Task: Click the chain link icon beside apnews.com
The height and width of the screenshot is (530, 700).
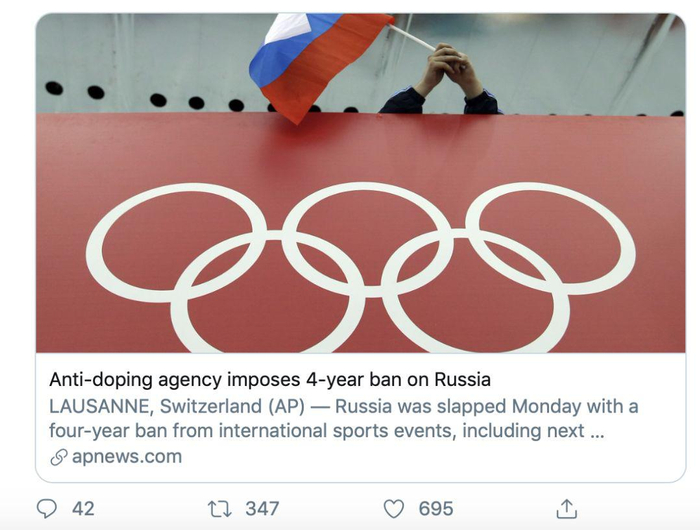Action: [59, 457]
